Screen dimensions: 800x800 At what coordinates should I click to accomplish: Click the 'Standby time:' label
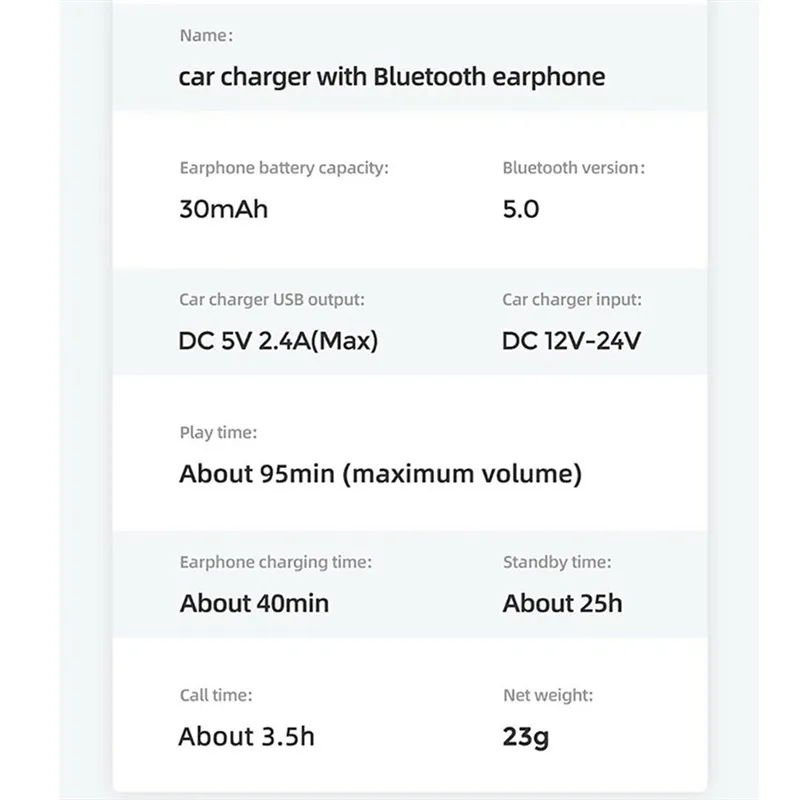click(557, 562)
